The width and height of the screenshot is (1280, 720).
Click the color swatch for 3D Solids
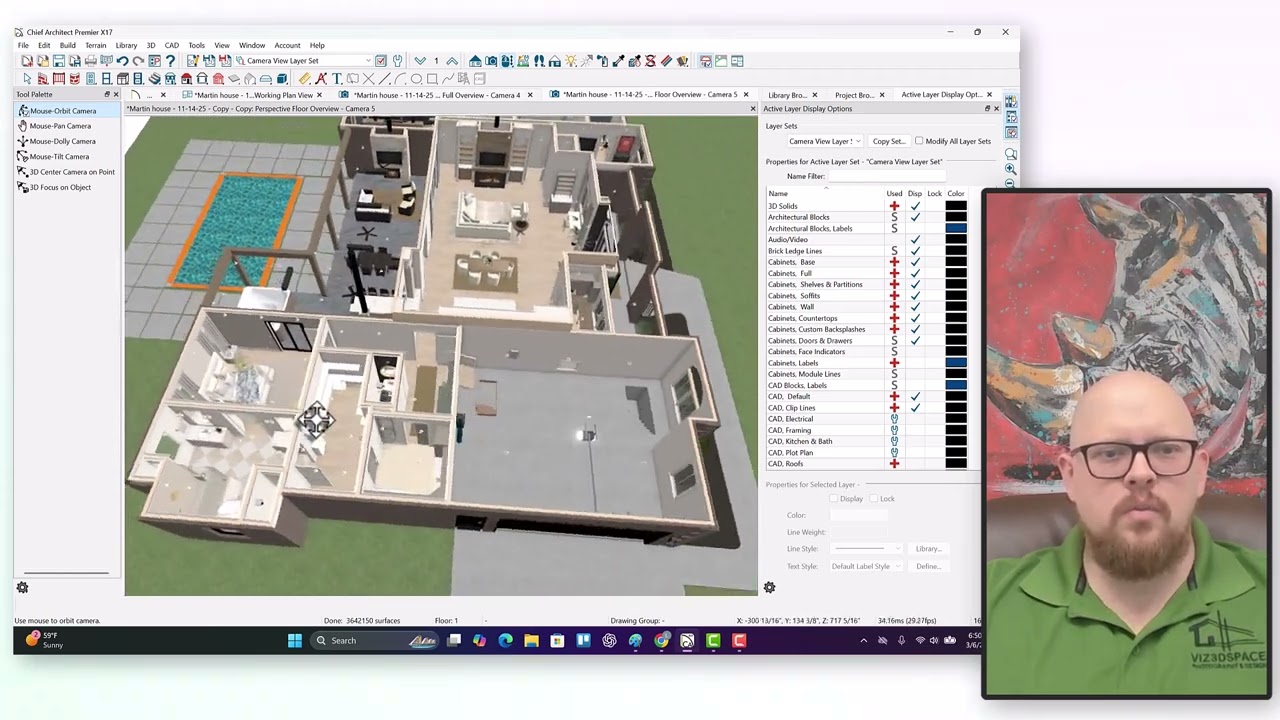[956, 206]
